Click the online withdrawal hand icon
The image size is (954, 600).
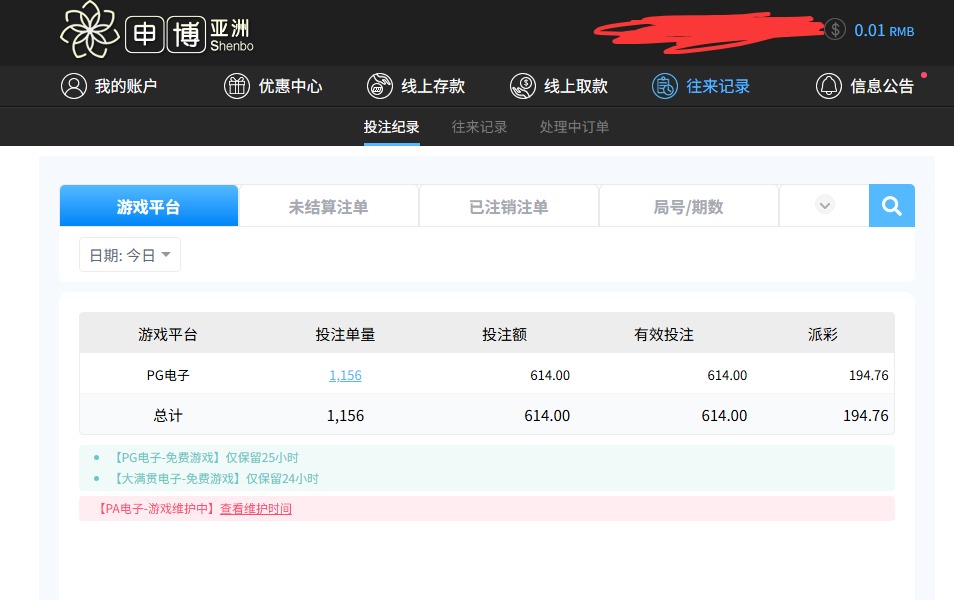[522, 86]
